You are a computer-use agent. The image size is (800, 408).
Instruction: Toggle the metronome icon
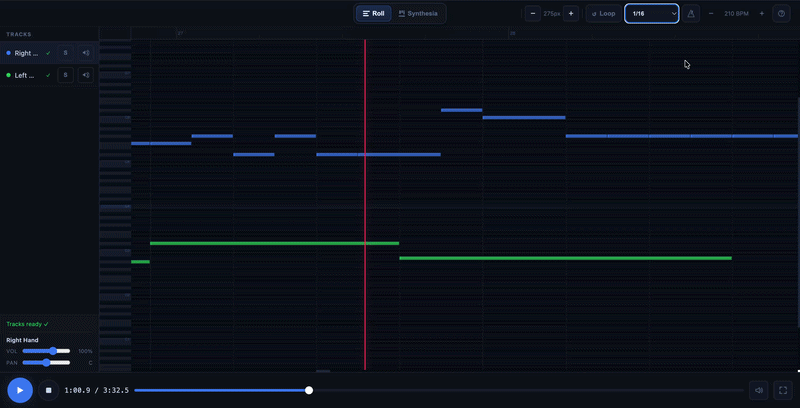[x=691, y=14]
